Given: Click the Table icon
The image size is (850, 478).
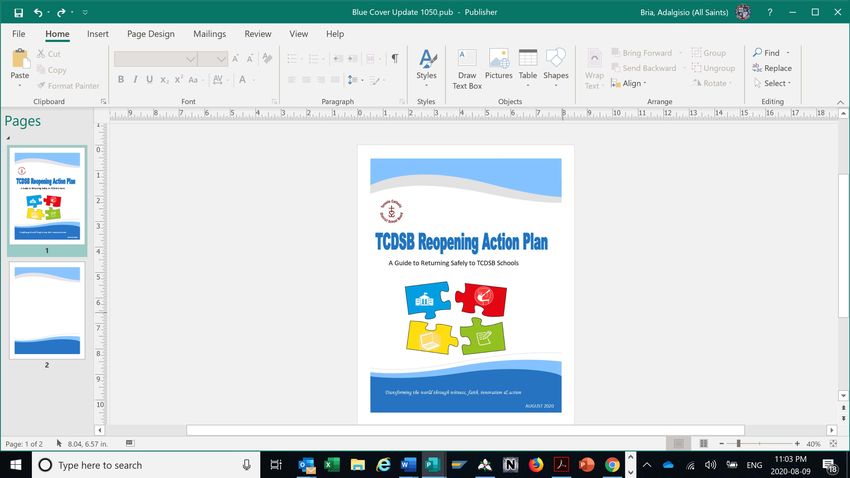Looking at the screenshot, I should 527,59.
